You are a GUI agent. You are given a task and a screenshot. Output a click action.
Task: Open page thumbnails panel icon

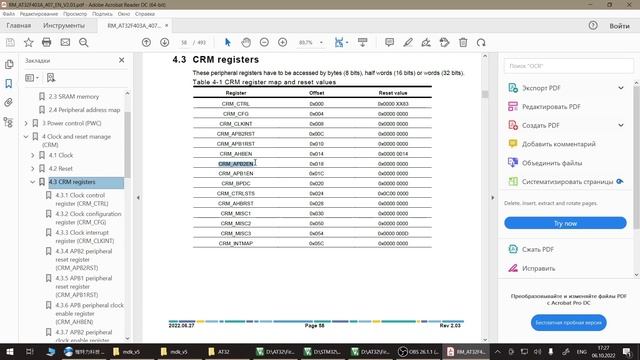pyautogui.click(x=9, y=64)
